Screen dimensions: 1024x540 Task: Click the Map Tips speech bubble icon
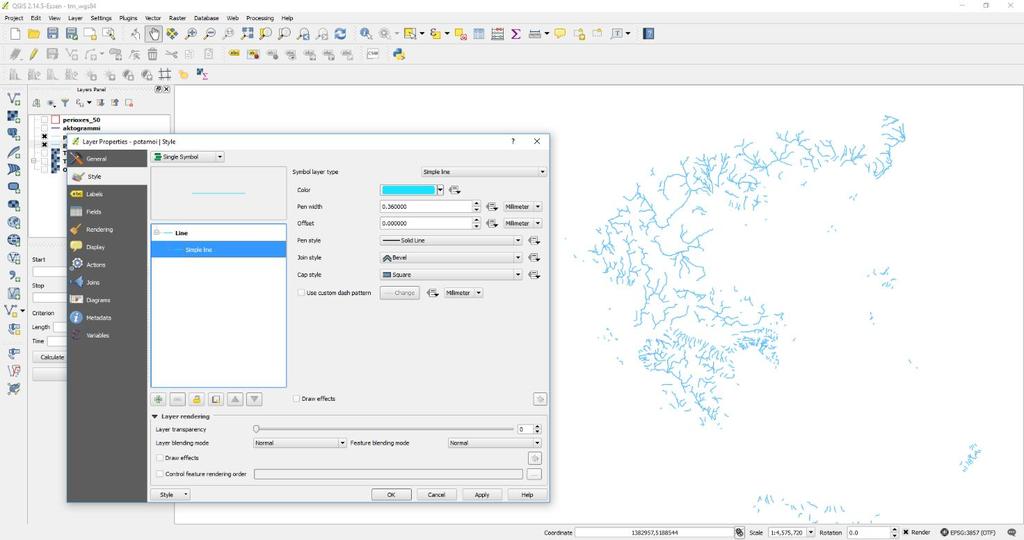(x=560, y=33)
